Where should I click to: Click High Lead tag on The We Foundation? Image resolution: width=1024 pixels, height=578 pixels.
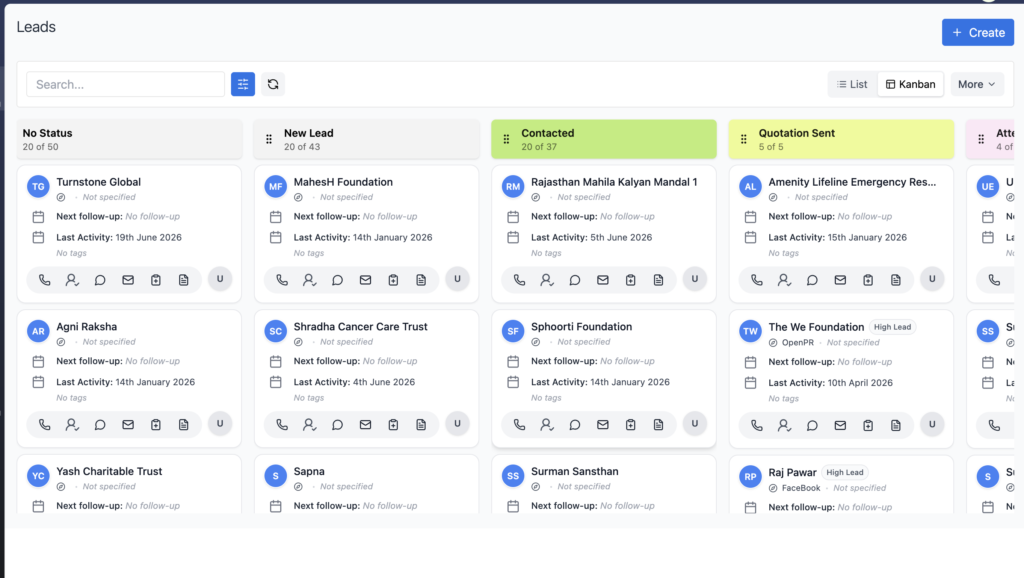pyautogui.click(x=892, y=327)
